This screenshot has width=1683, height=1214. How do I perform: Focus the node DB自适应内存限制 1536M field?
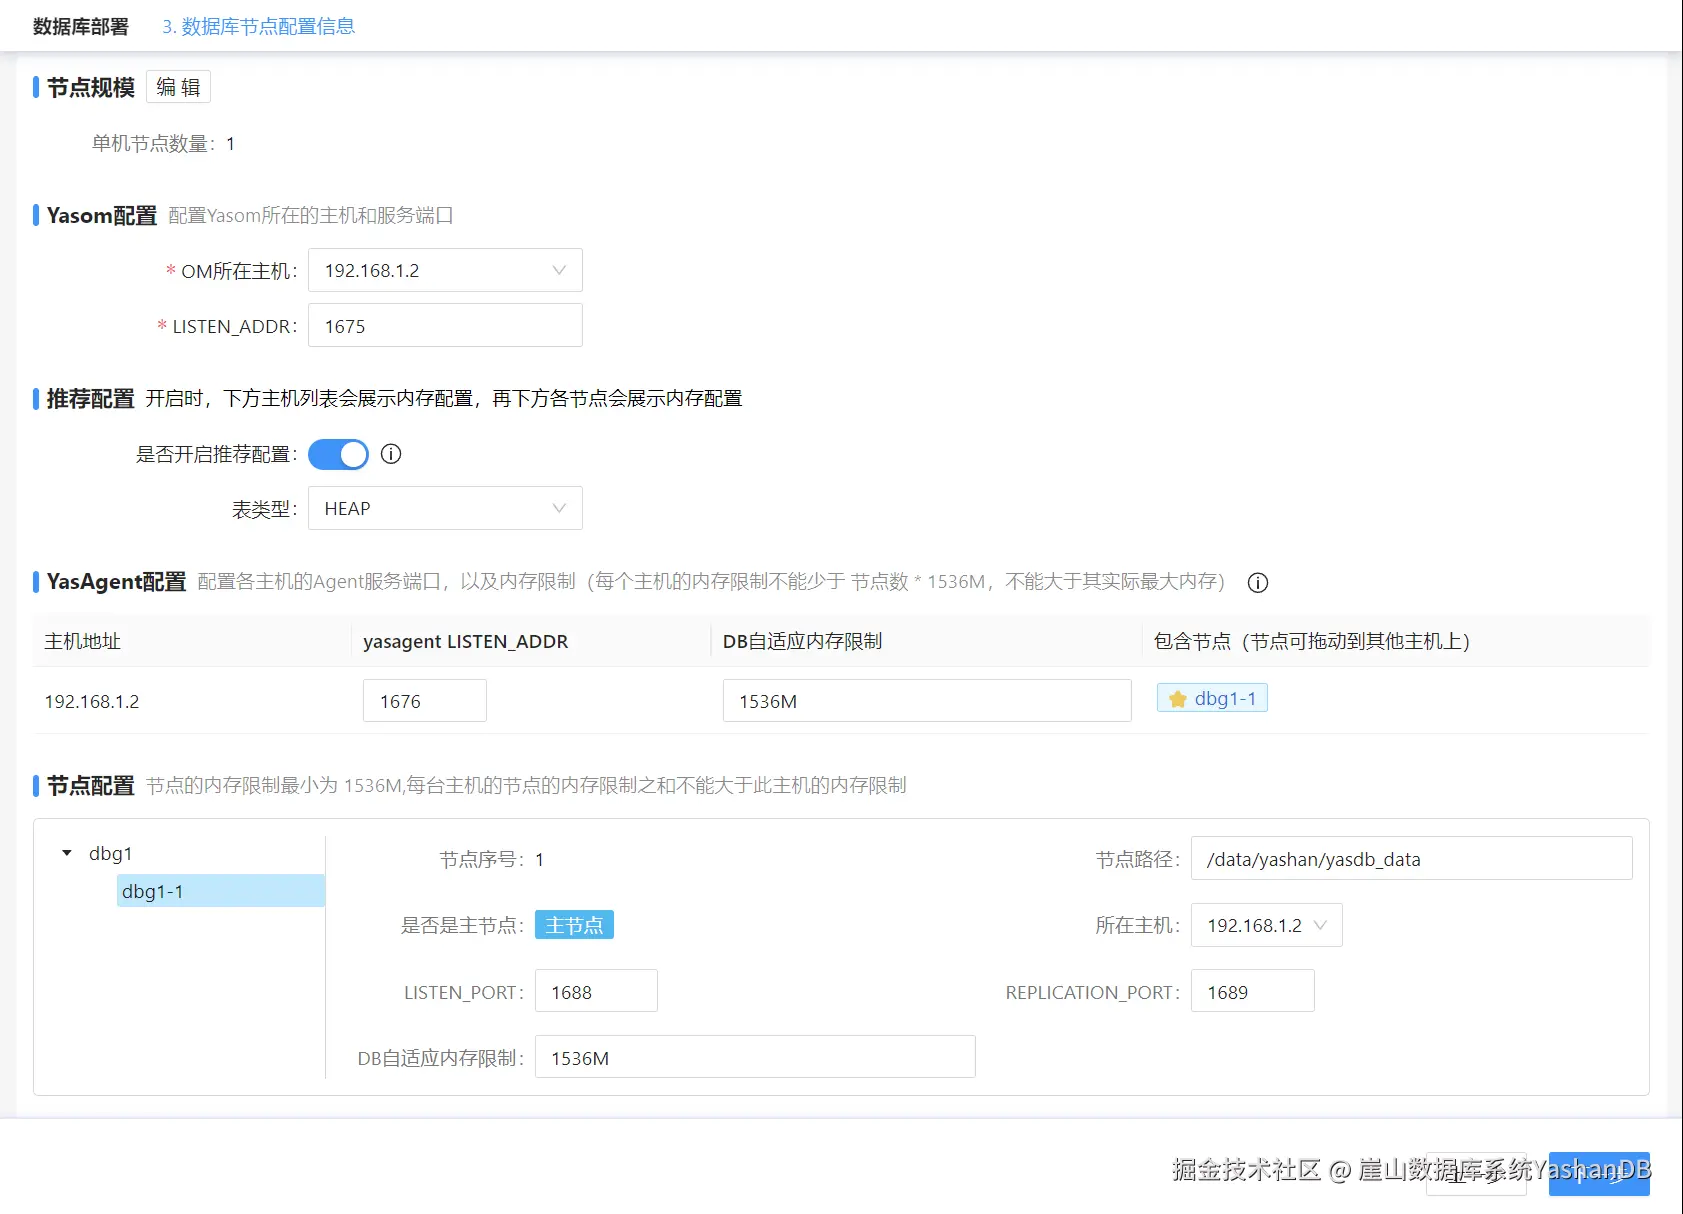[x=755, y=1057]
